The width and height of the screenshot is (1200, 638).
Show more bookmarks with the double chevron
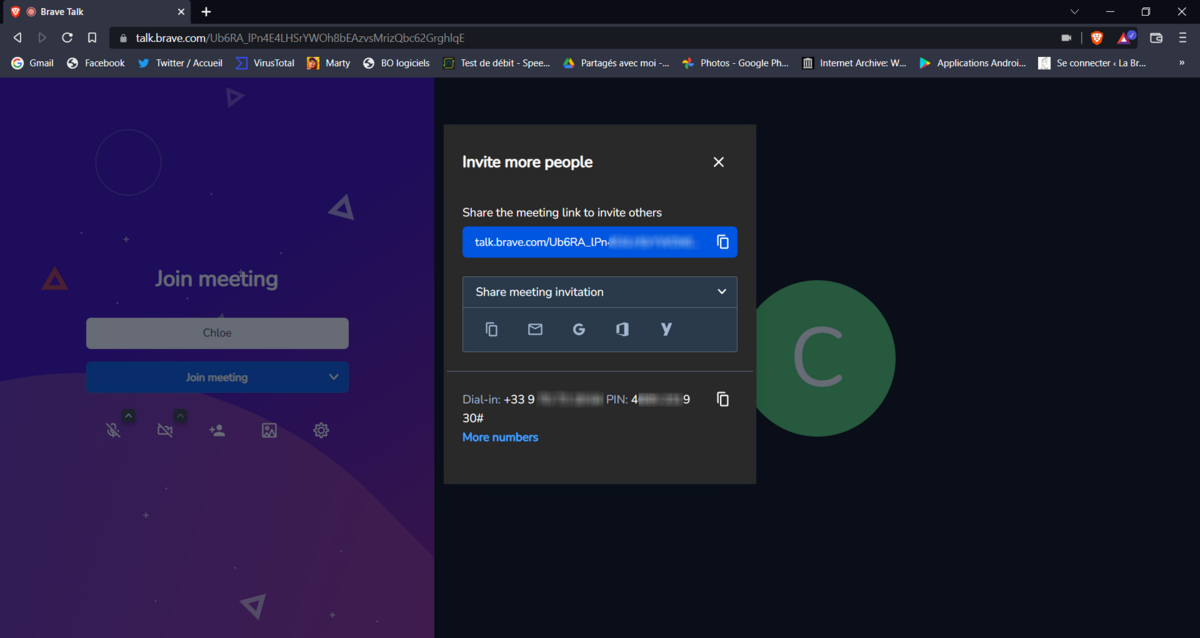[x=1181, y=63]
